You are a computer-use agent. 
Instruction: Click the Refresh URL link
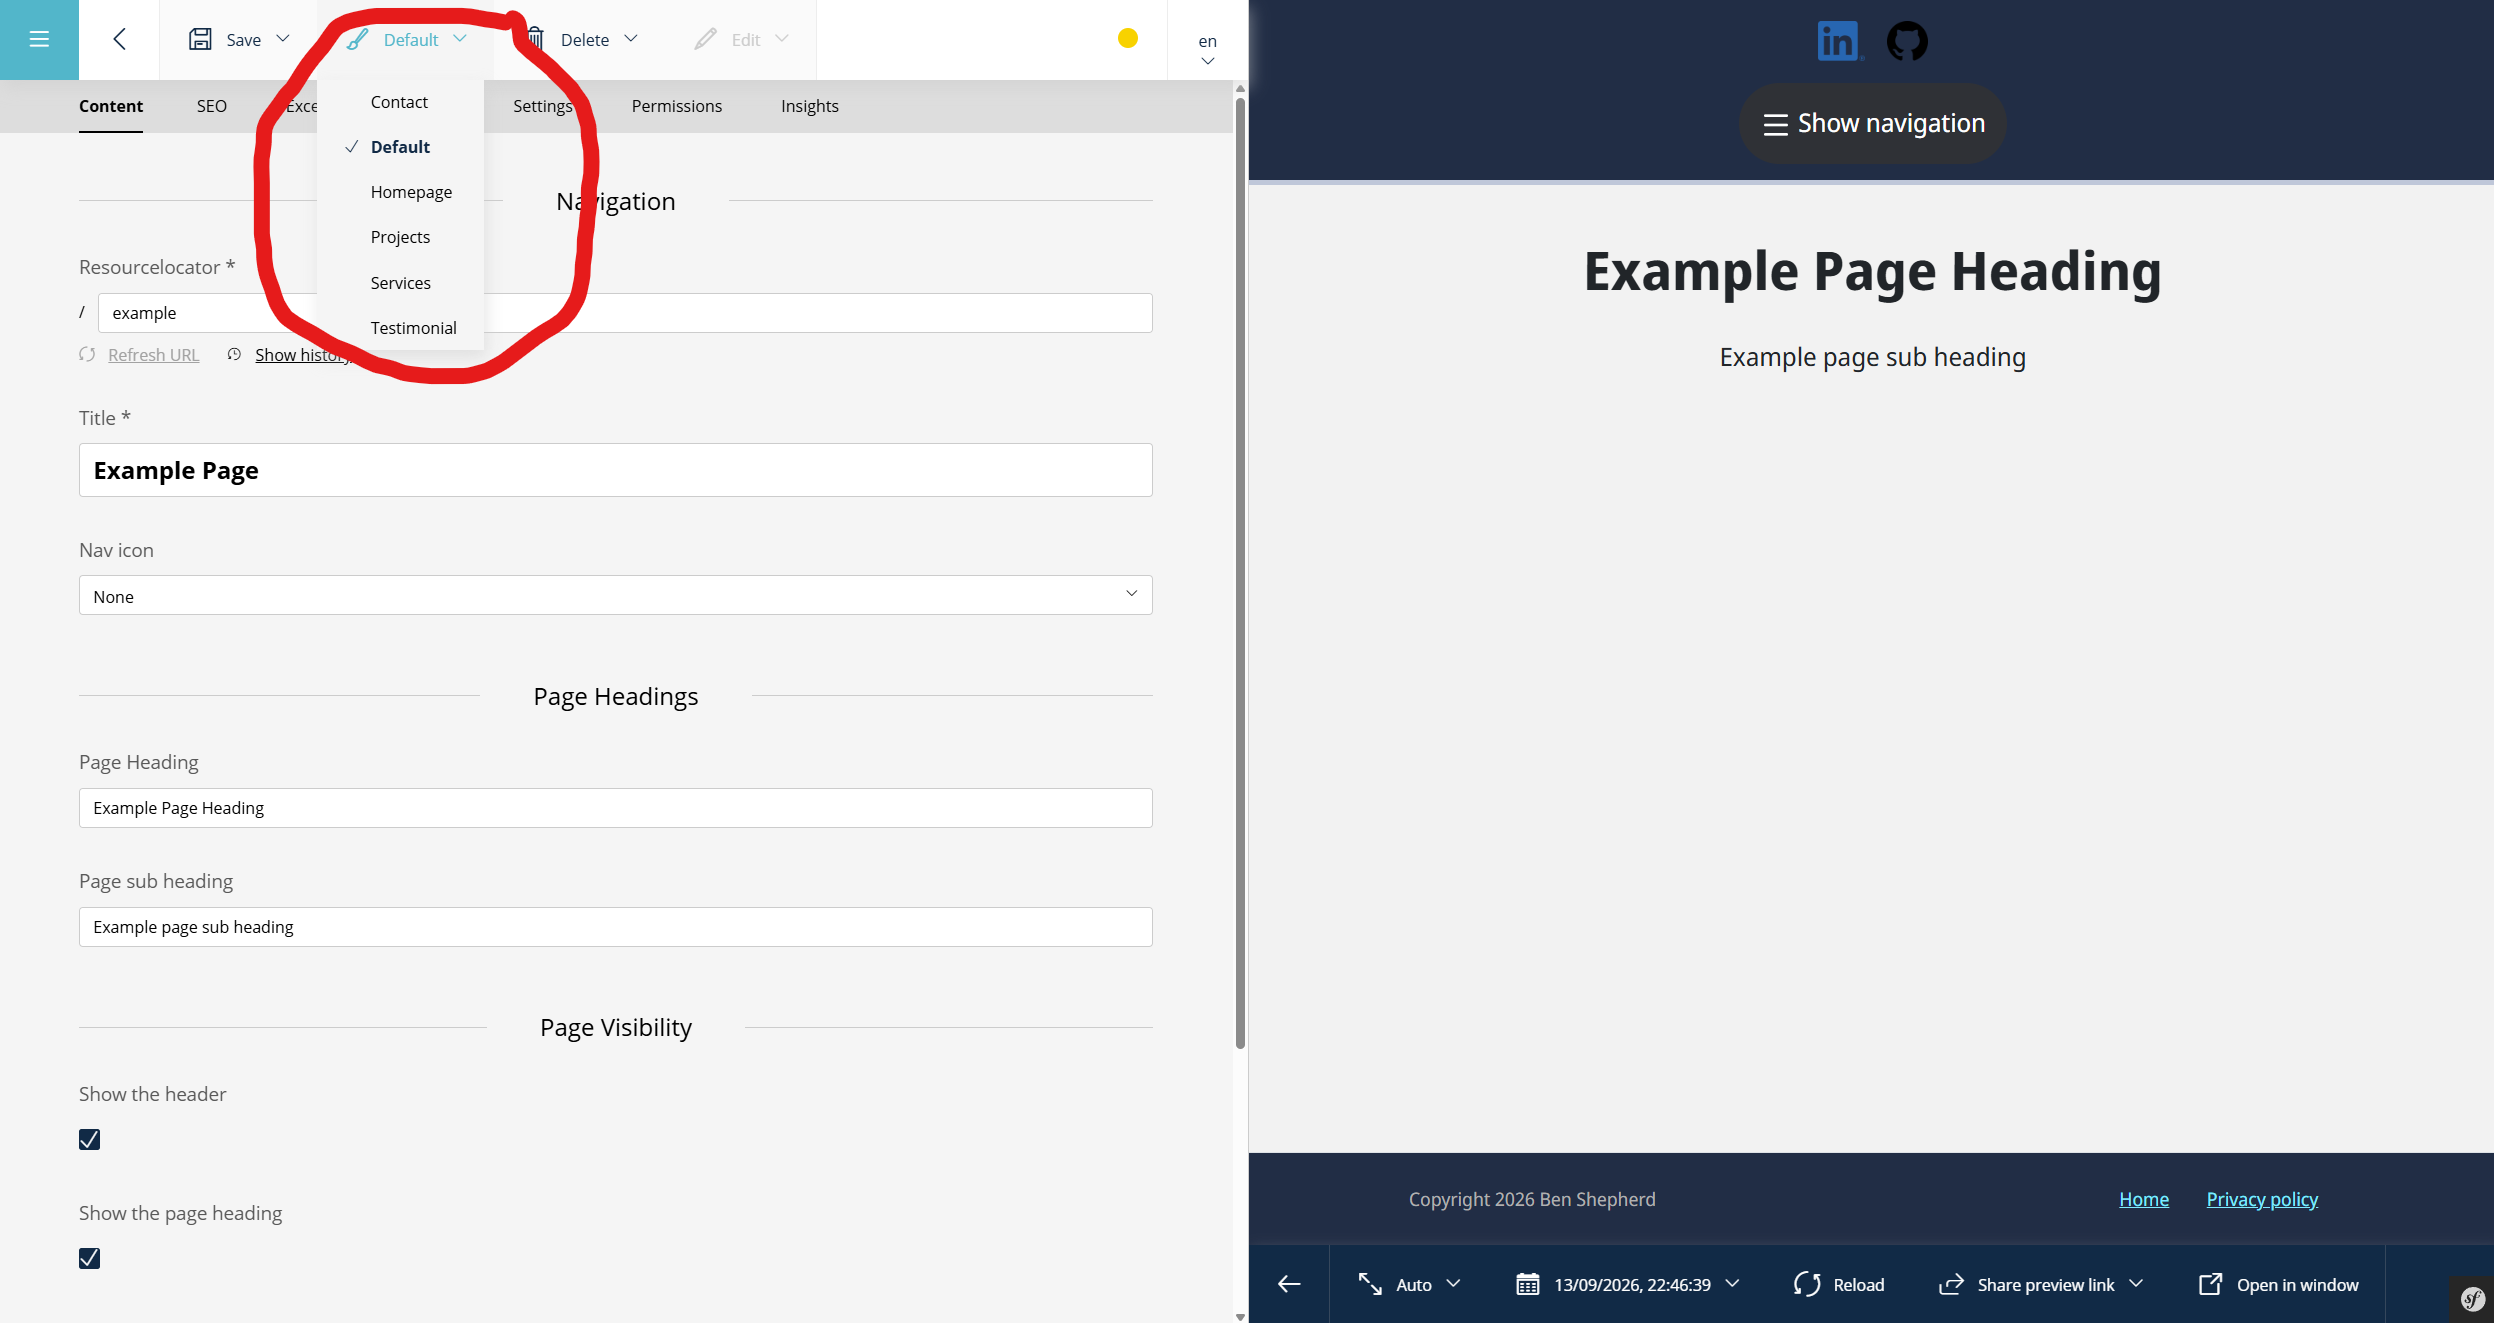tap(154, 355)
